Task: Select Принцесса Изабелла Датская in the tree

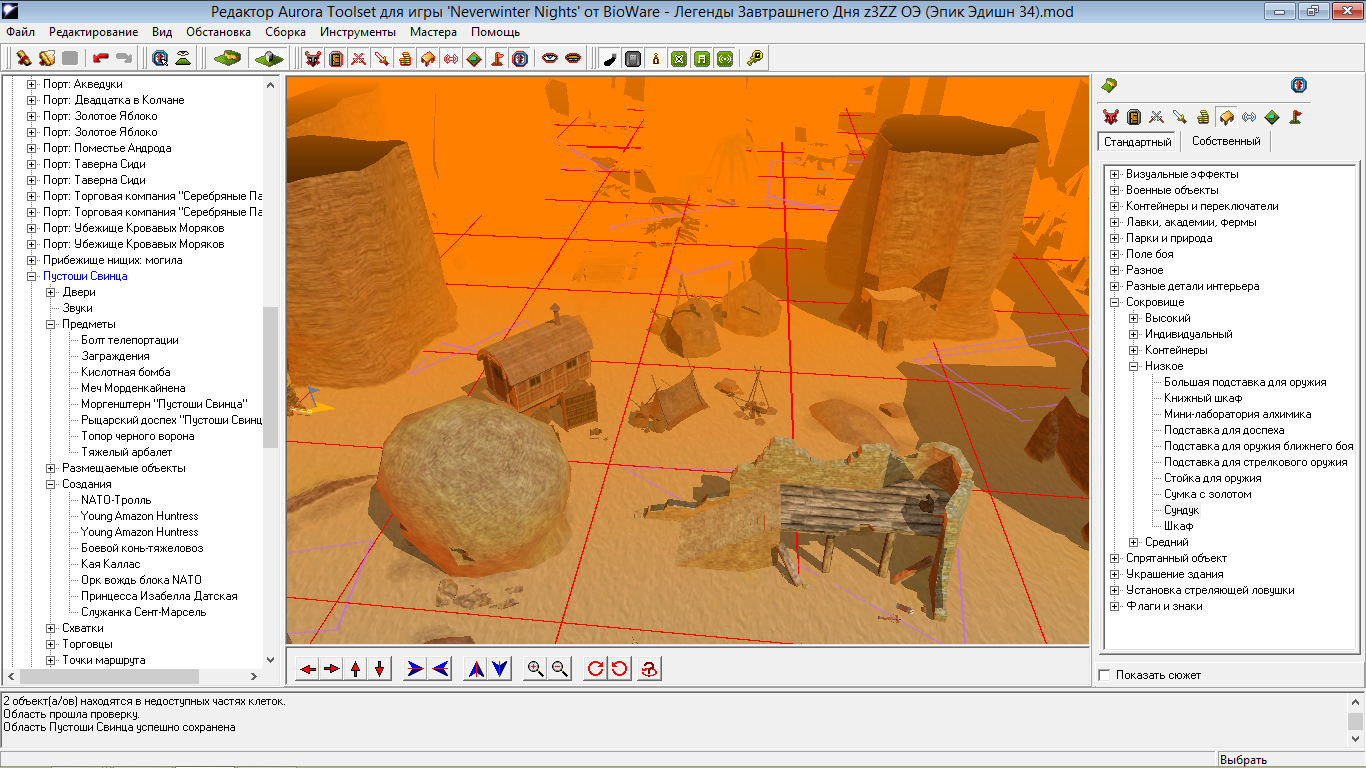Action: (x=159, y=596)
